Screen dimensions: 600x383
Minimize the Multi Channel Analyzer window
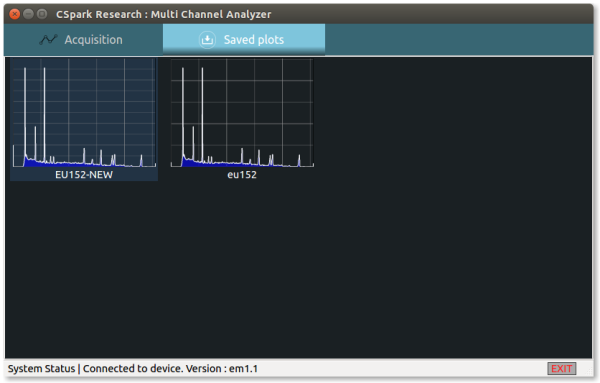point(28,14)
